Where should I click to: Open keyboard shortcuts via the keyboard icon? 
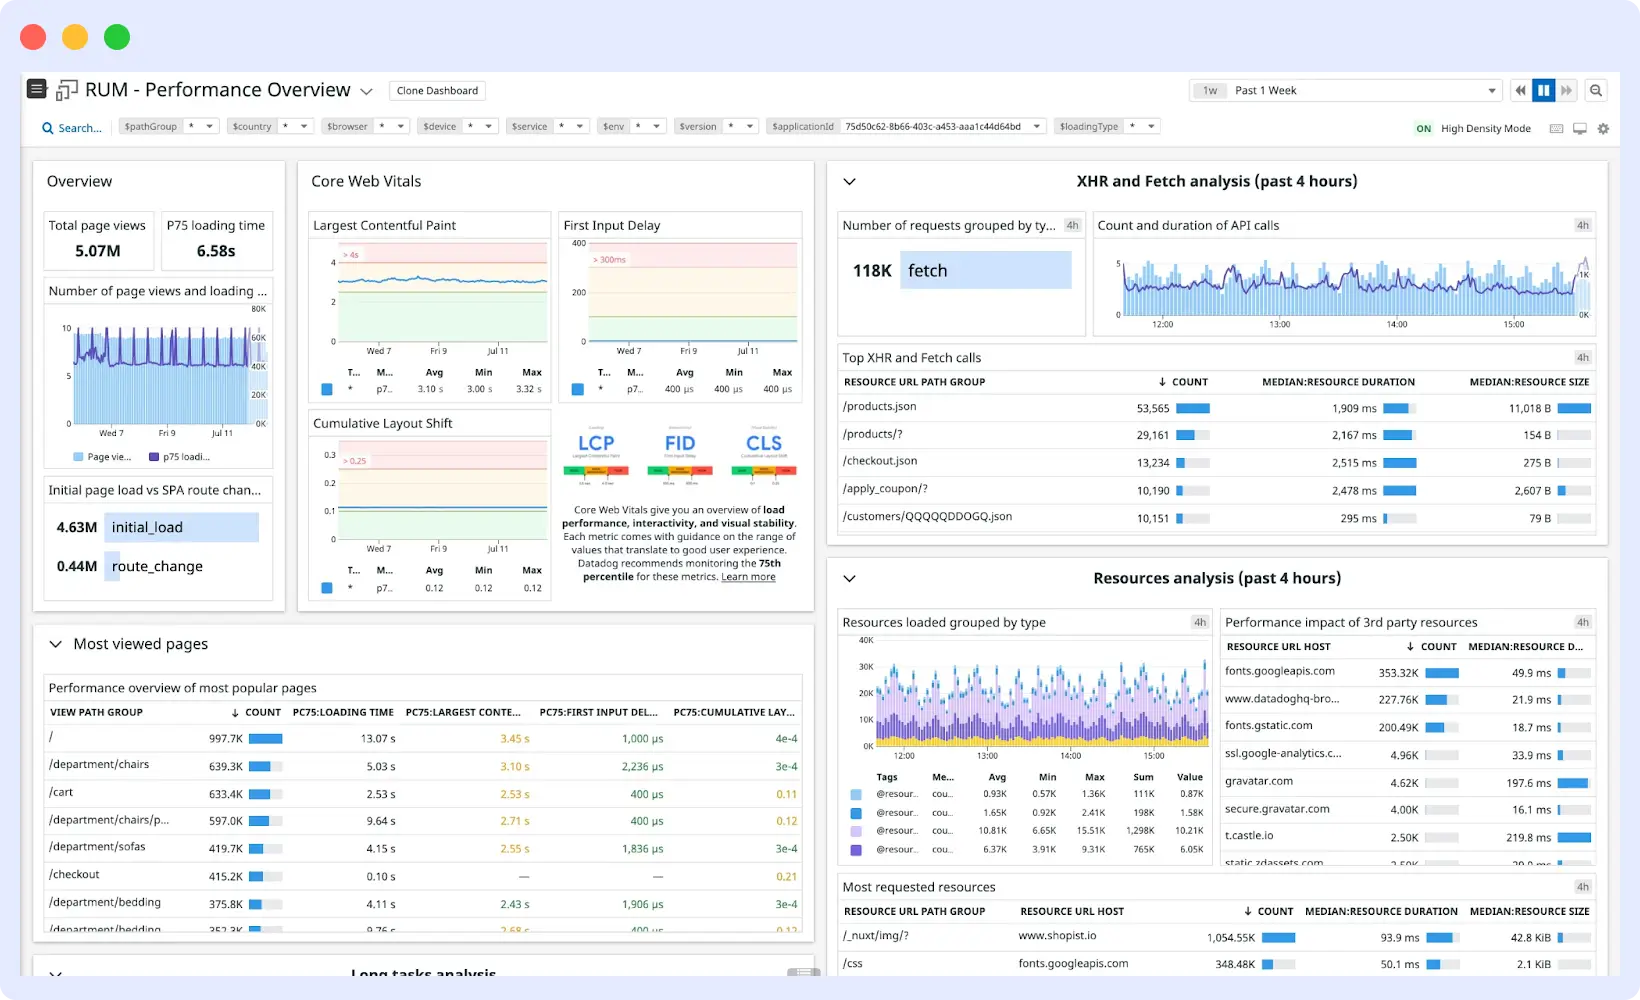coord(1556,128)
